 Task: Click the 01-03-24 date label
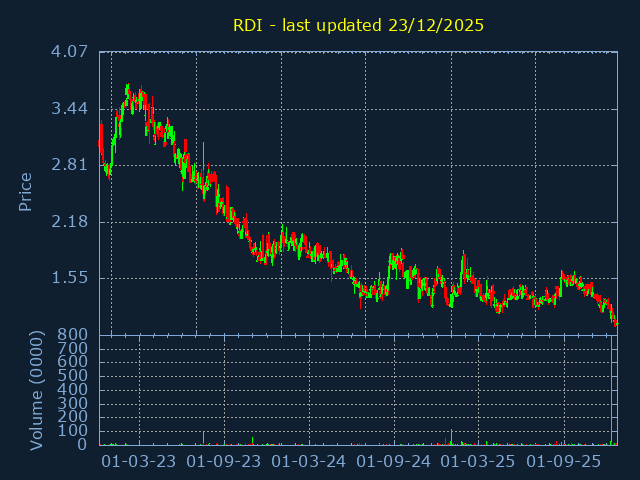pyautogui.click(x=309, y=462)
